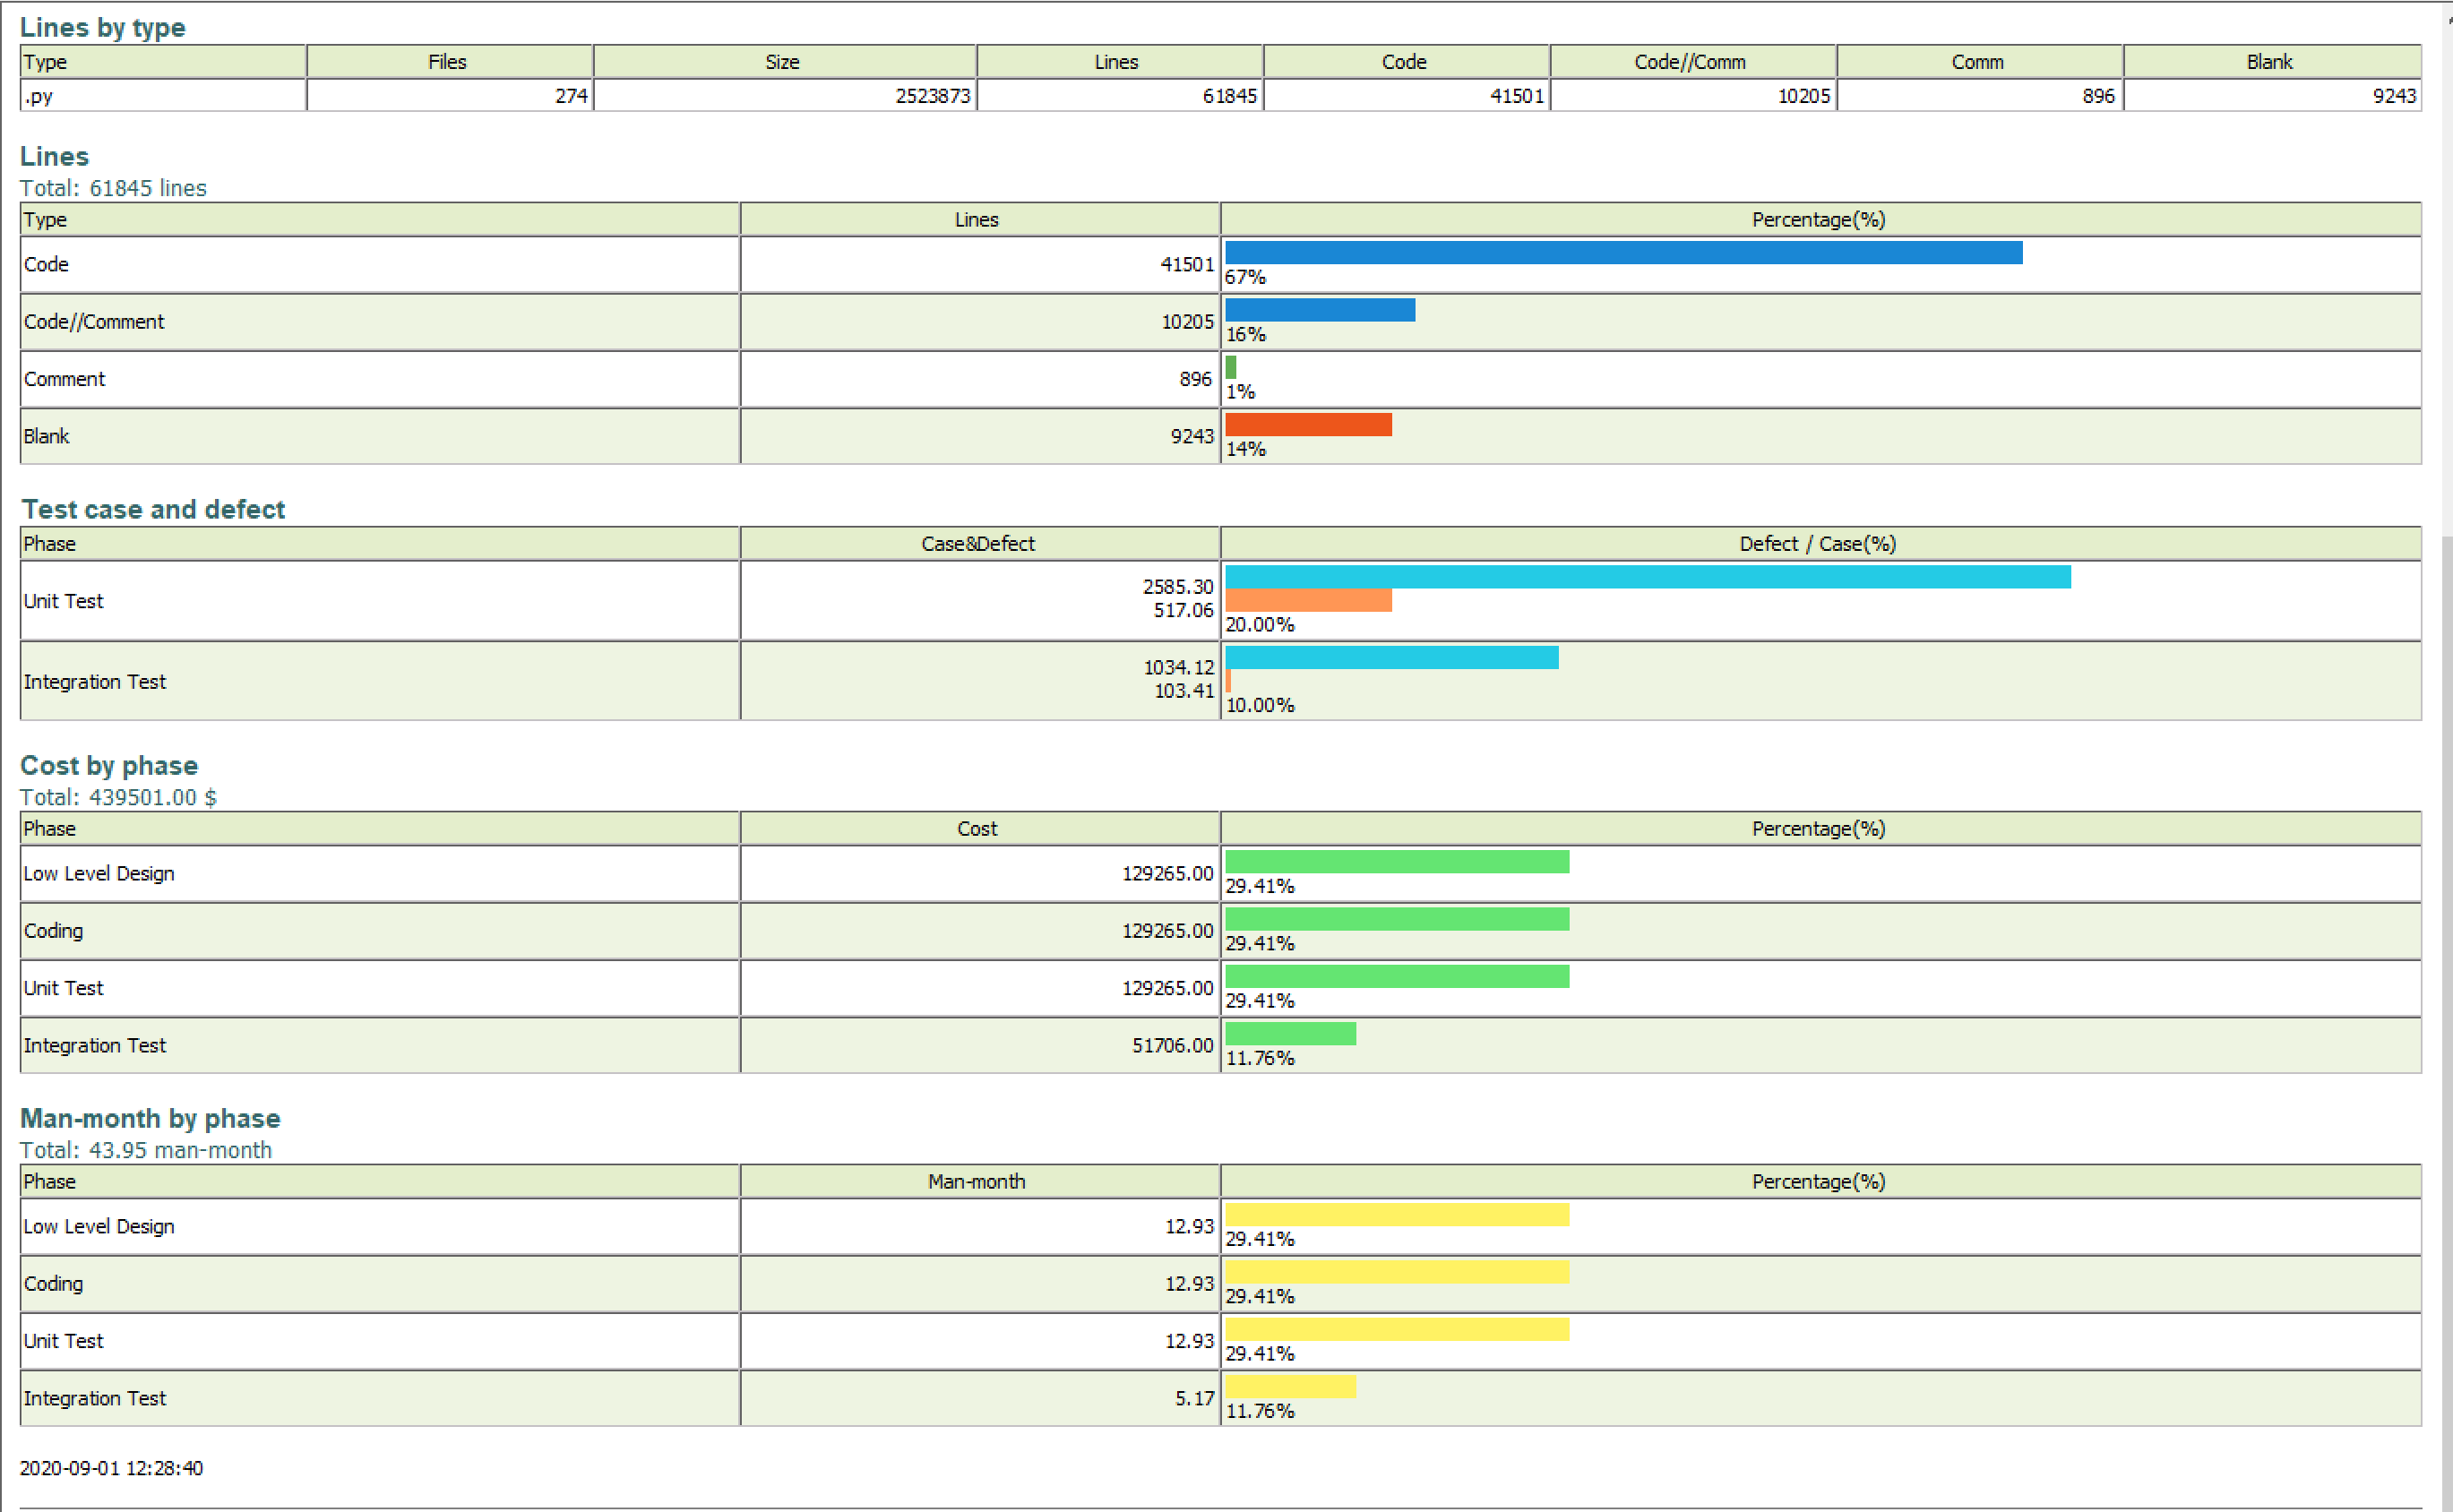Click the Total: 439501.00 $ text
The height and width of the screenshot is (1512, 2453).
tap(118, 797)
